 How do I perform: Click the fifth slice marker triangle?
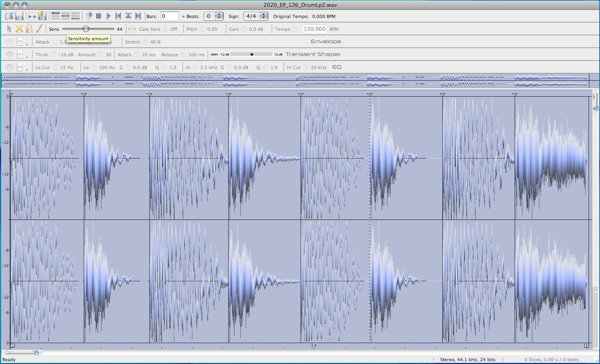click(301, 94)
